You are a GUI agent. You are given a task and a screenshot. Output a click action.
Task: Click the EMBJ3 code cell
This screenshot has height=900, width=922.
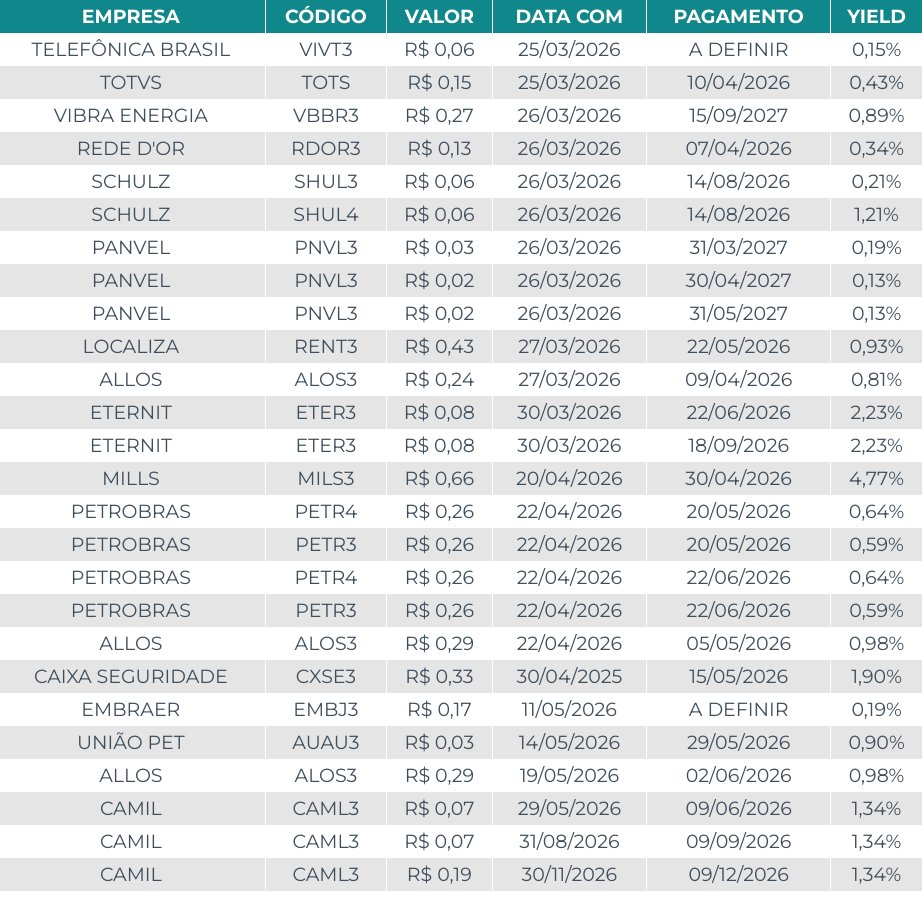[326, 709]
